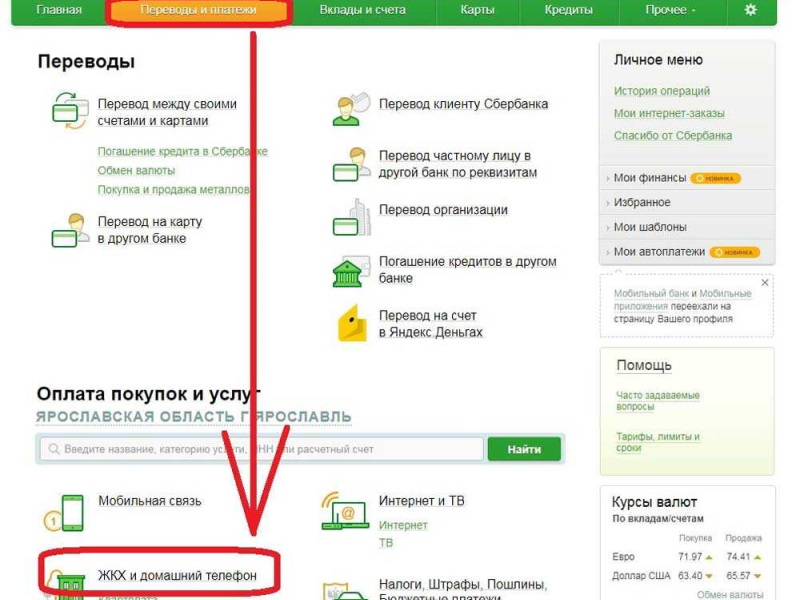Switch to the Карты tab

point(477,10)
